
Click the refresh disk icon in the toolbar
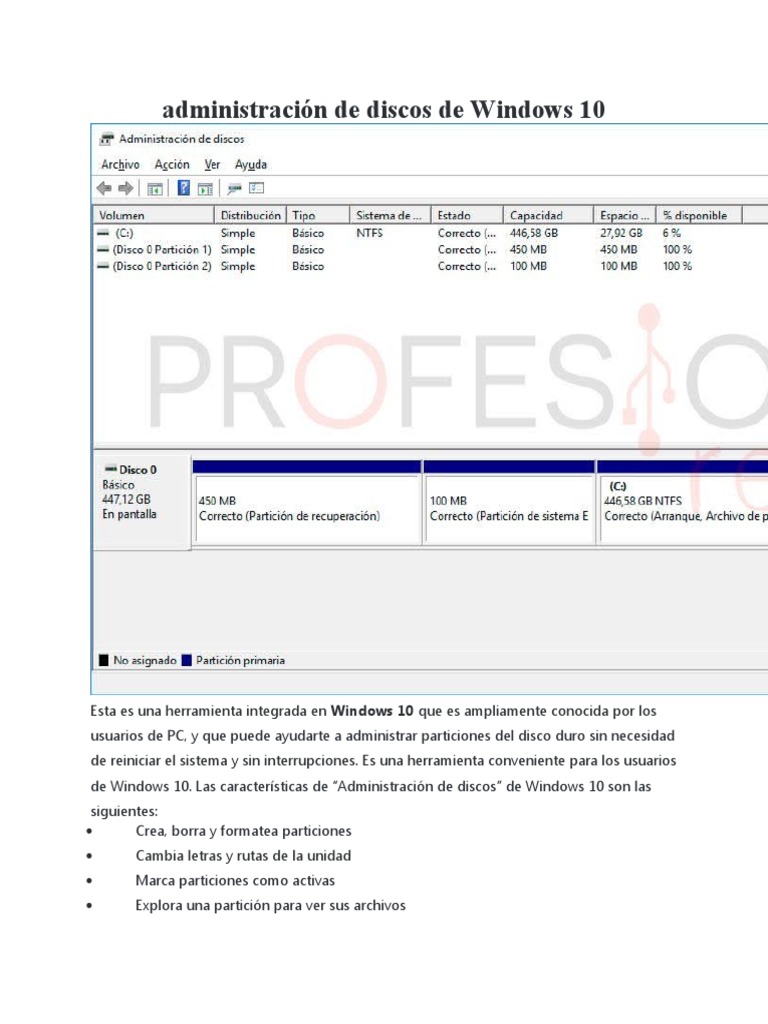[x=234, y=189]
